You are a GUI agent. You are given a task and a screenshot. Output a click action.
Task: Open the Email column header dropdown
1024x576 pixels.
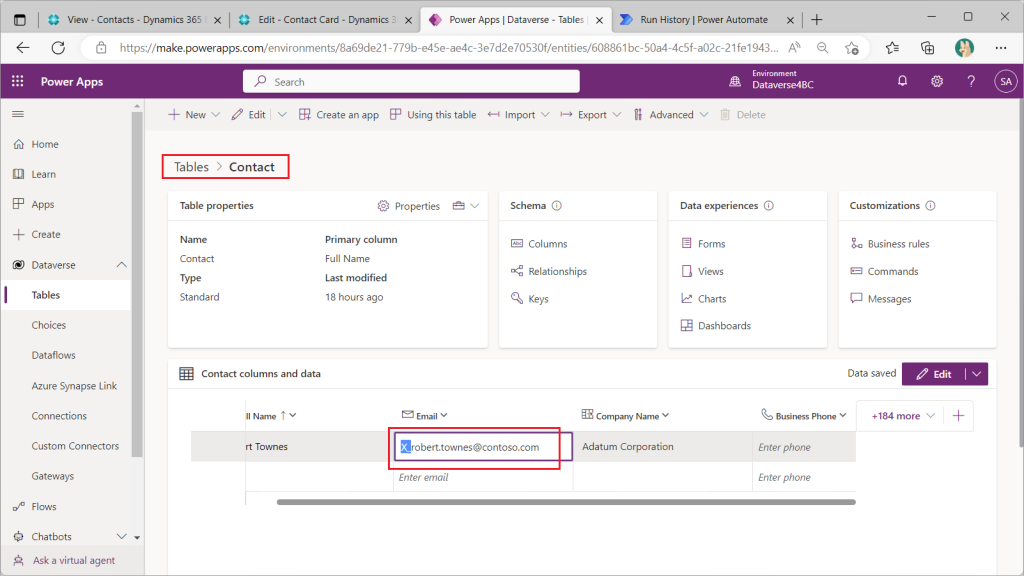tap(444, 415)
